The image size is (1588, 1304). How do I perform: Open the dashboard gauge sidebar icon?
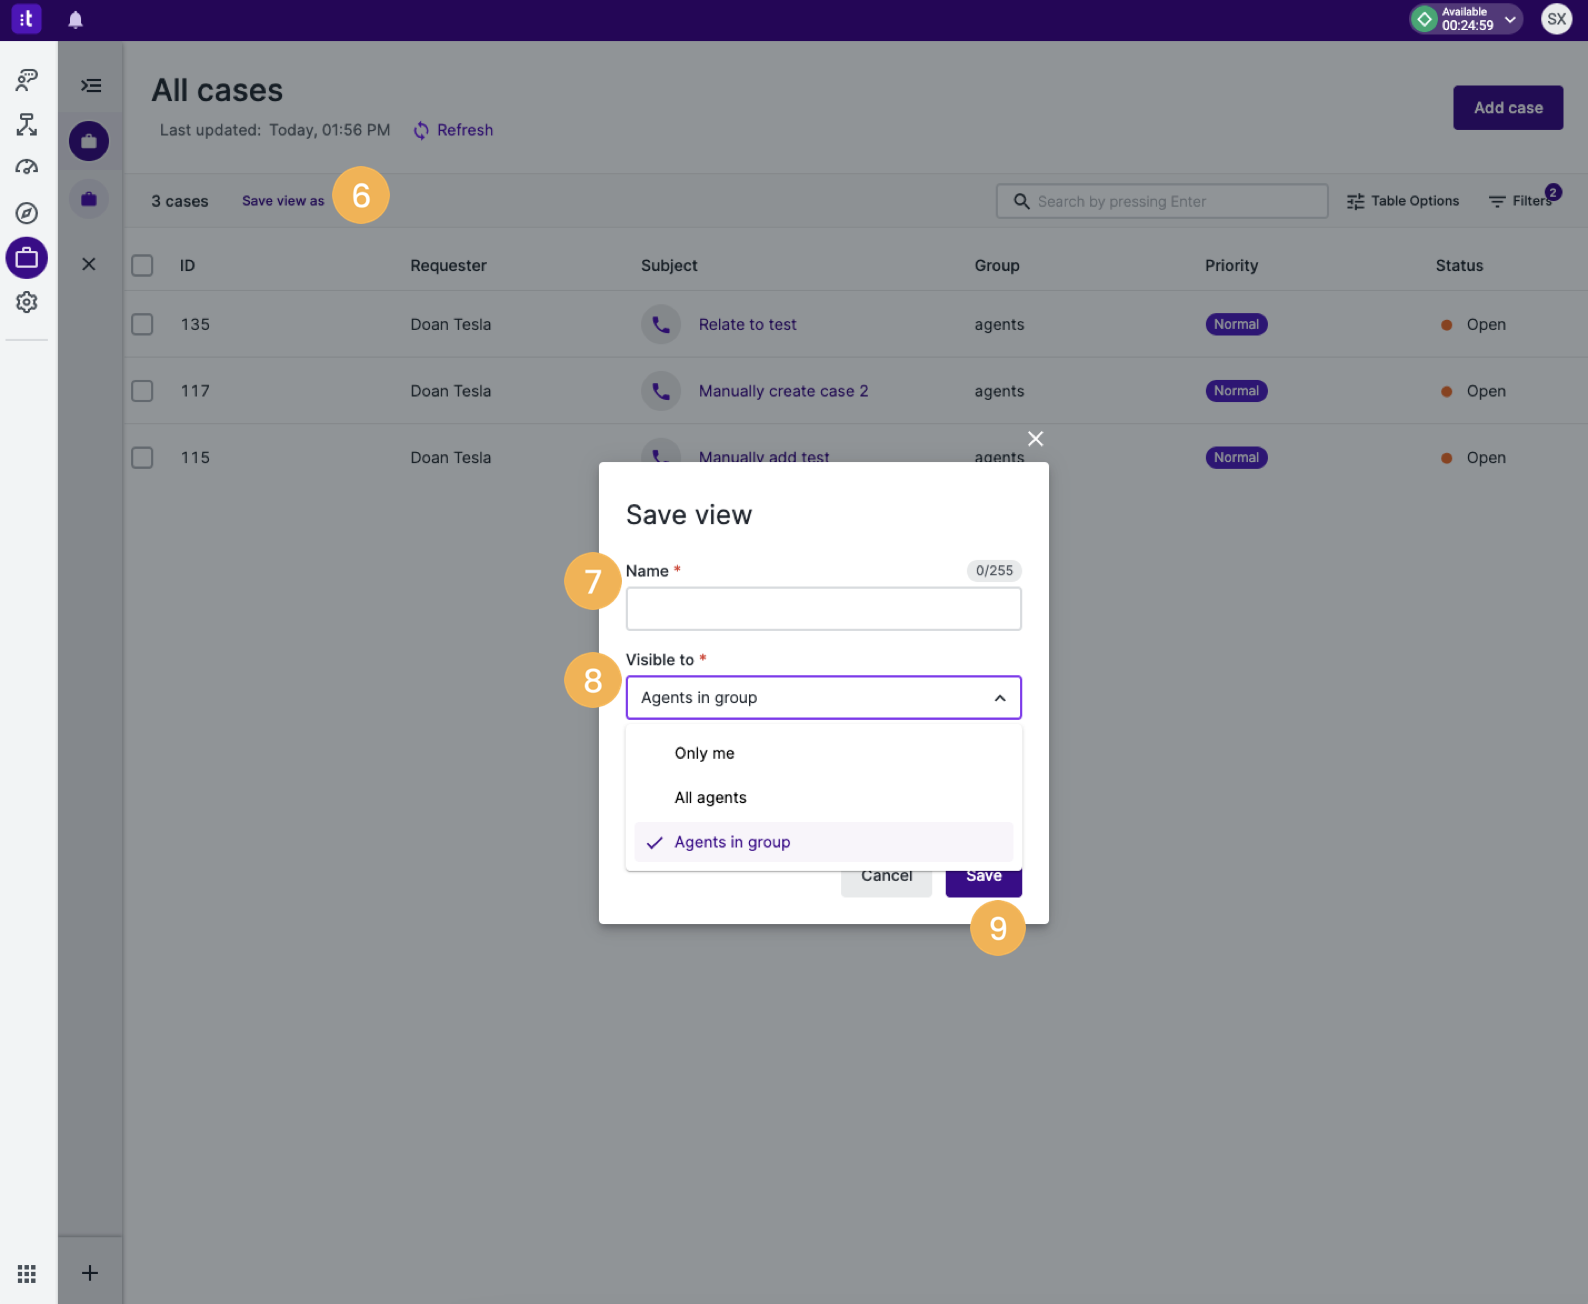27,167
